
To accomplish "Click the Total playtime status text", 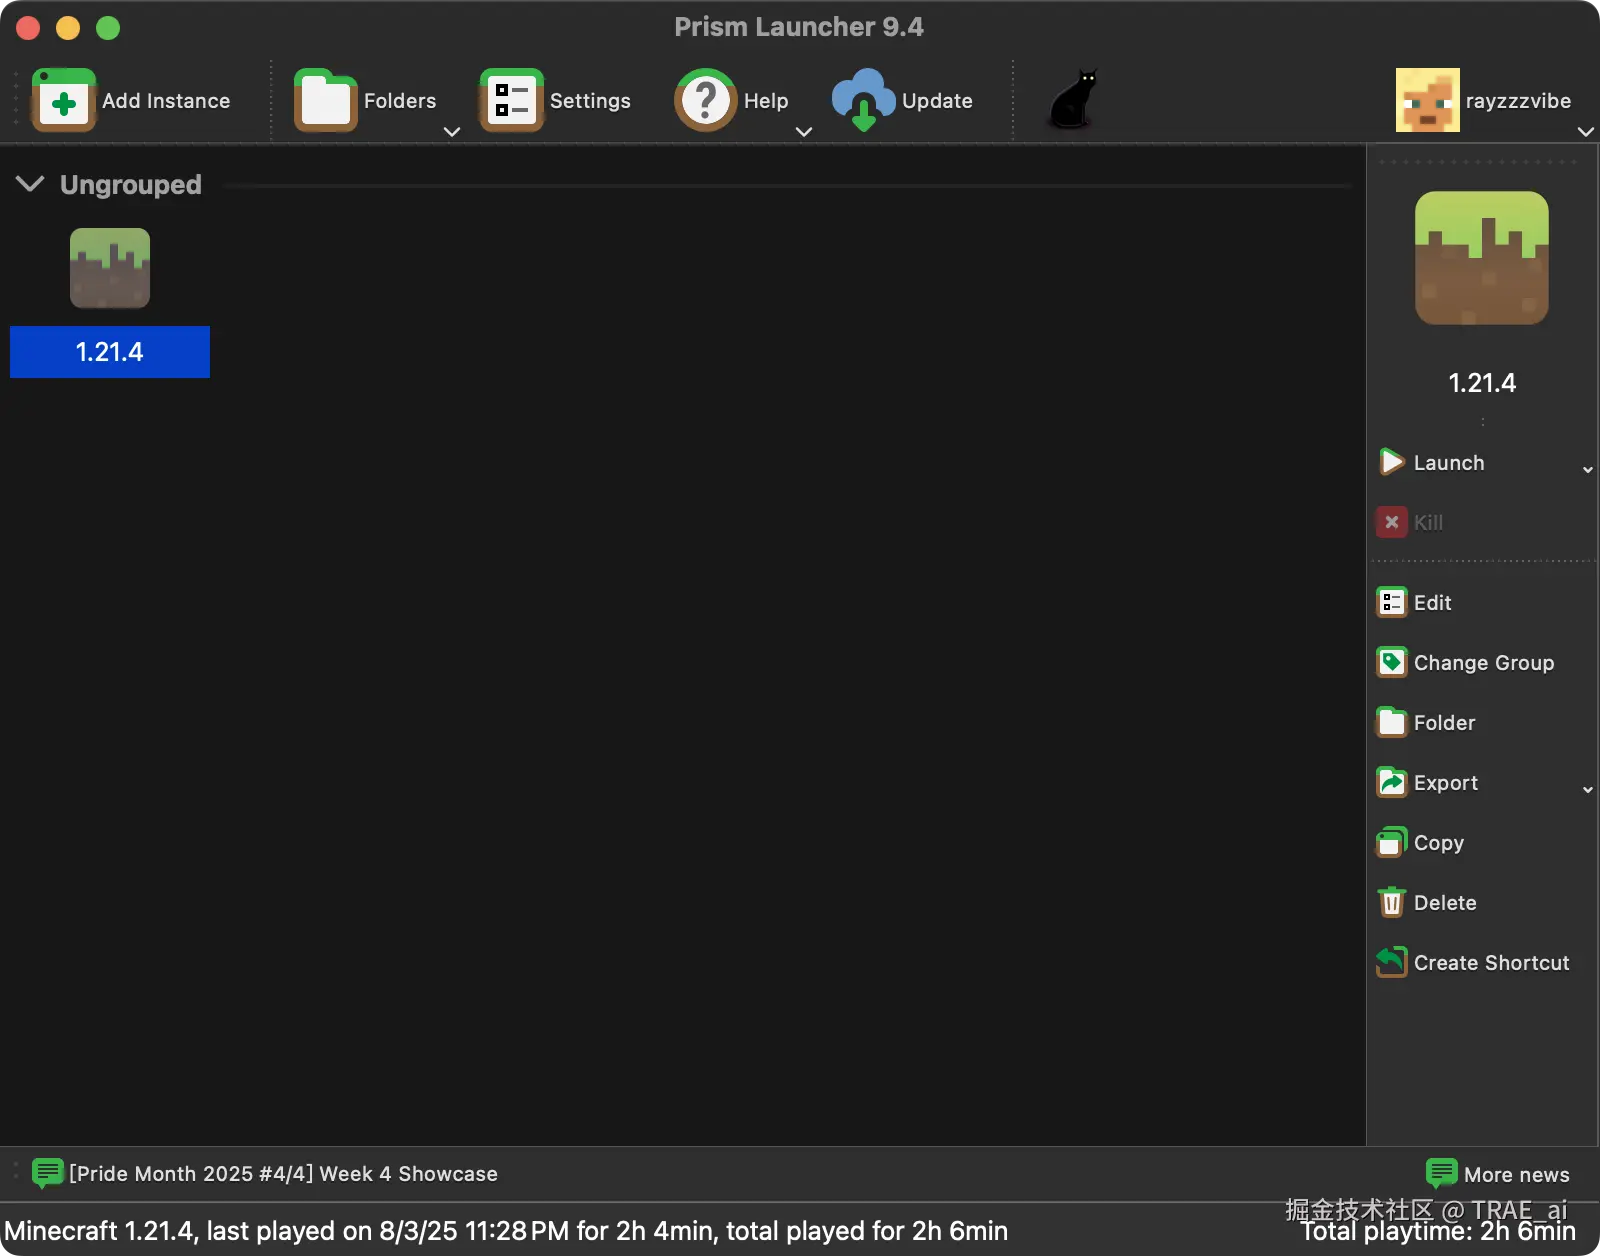I will [x=1438, y=1231].
